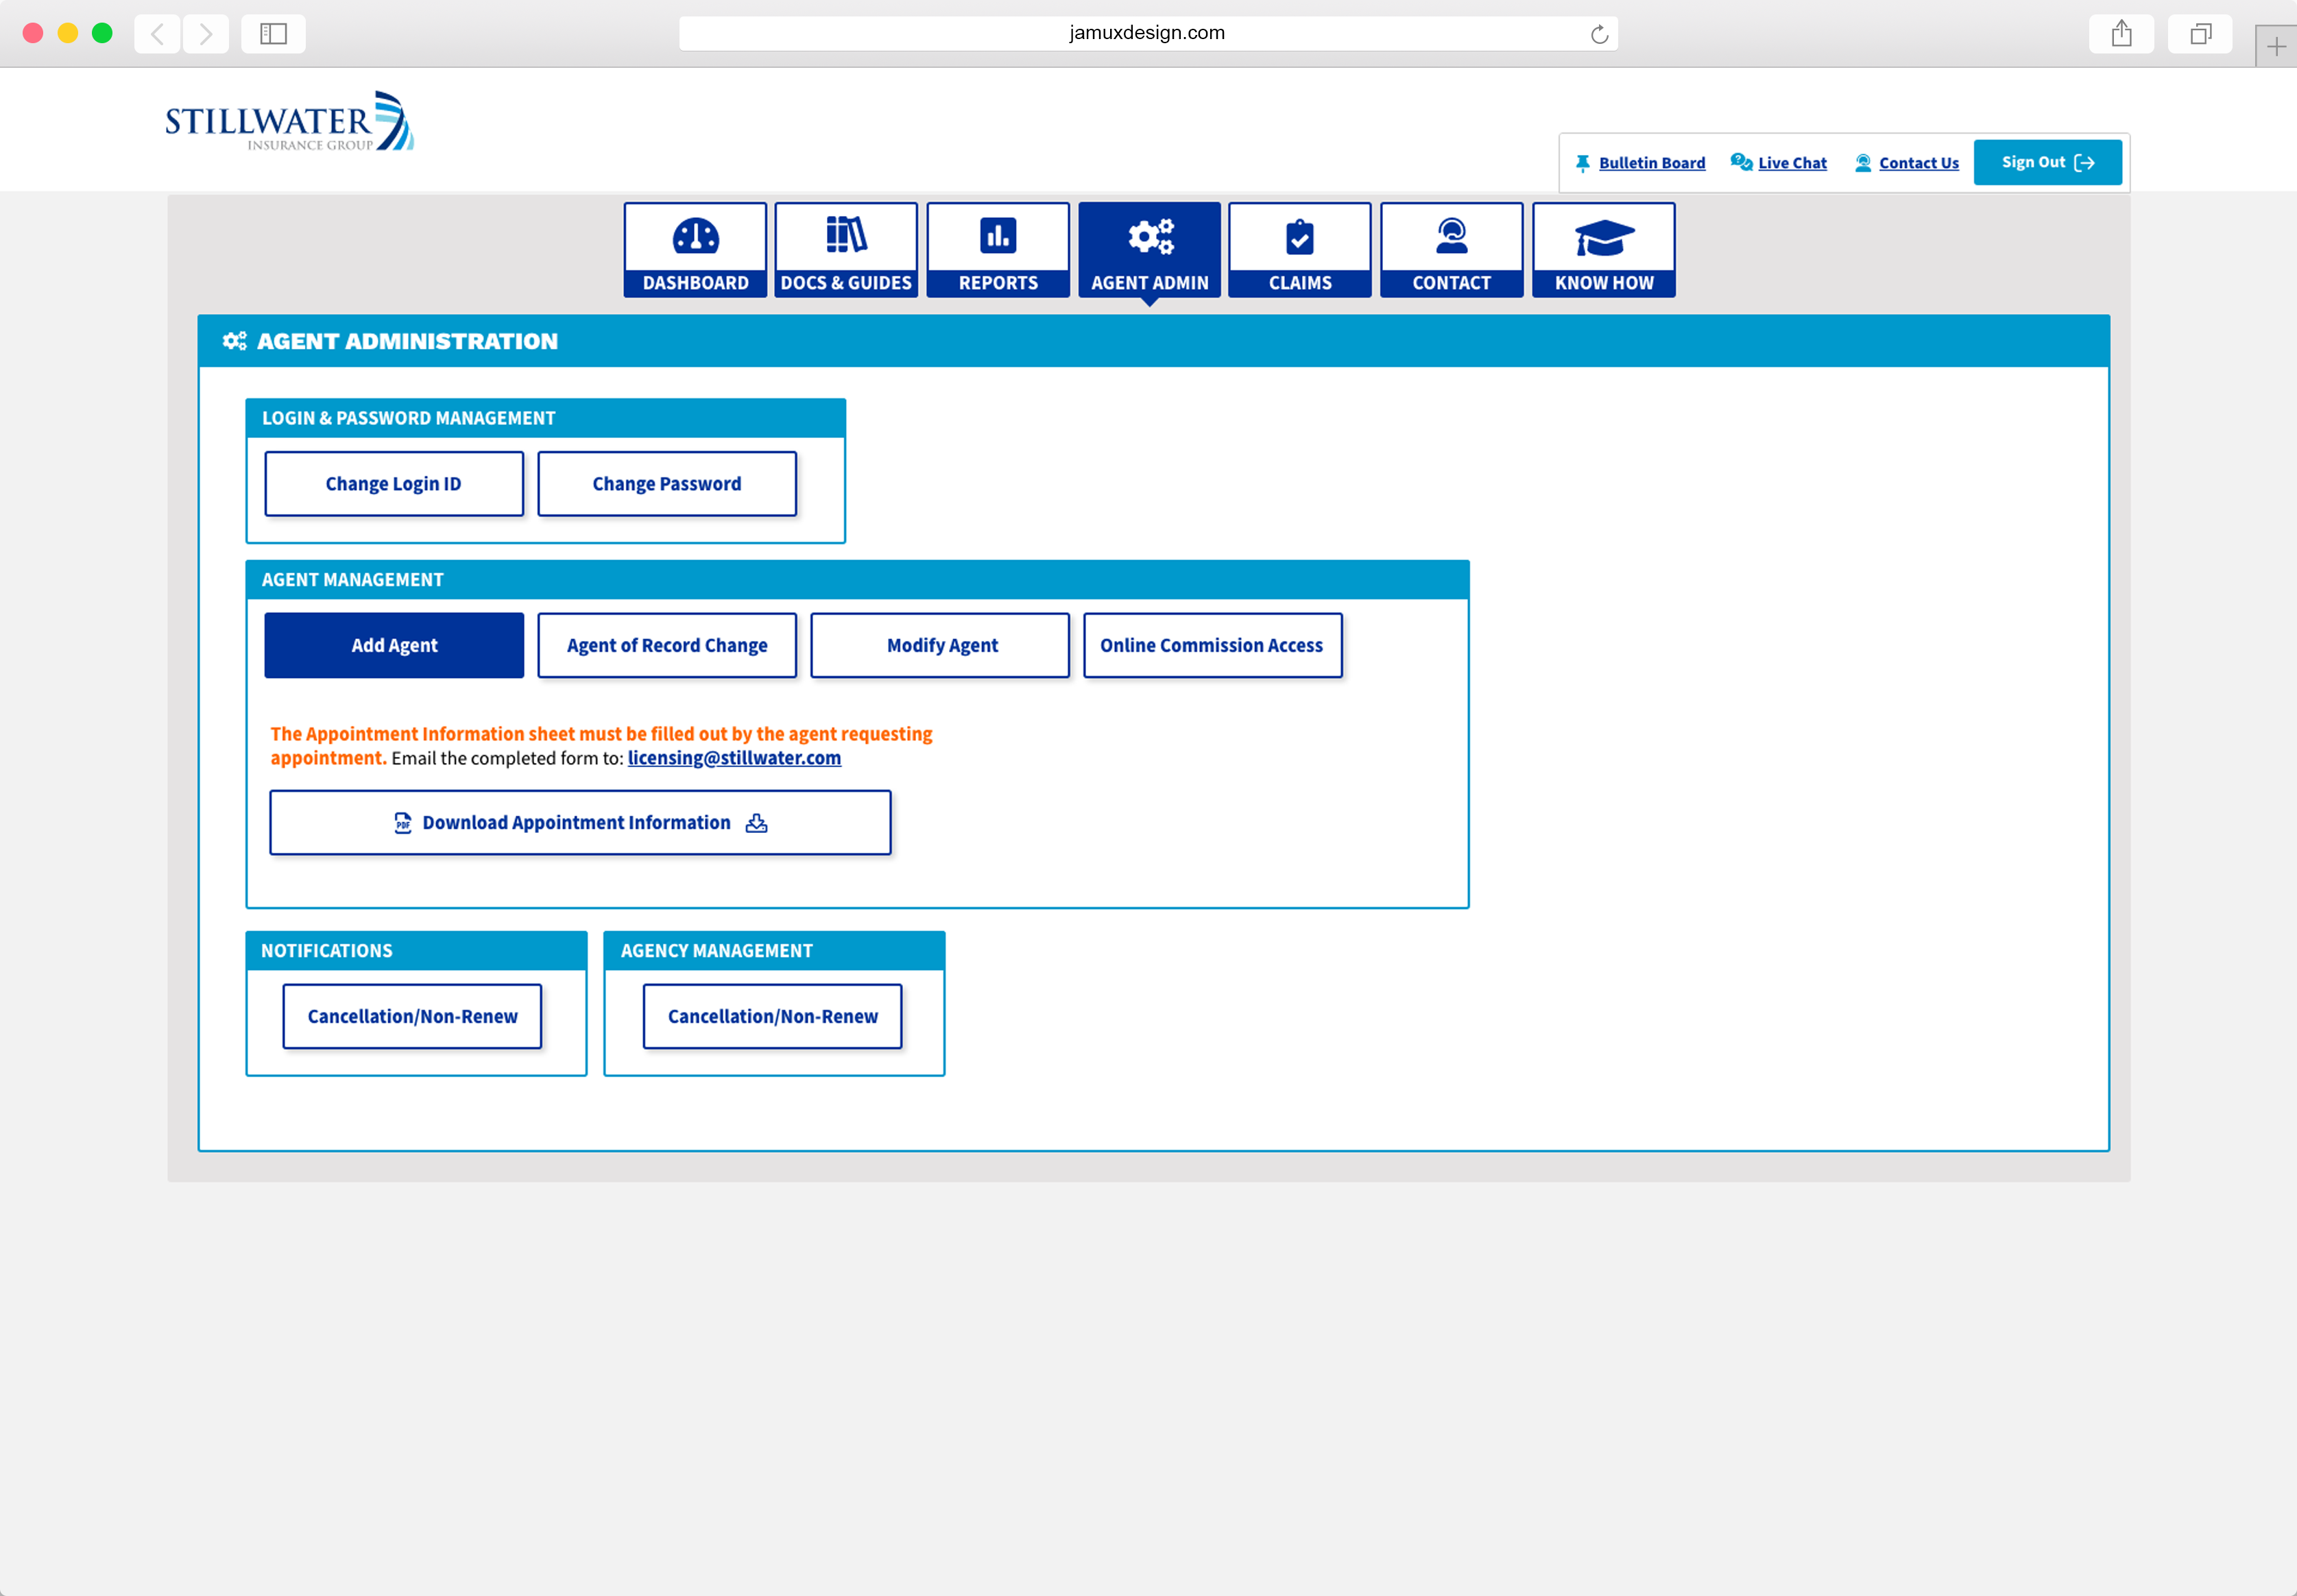
Task: Click the Login & Password Management header
Action: point(545,418)
